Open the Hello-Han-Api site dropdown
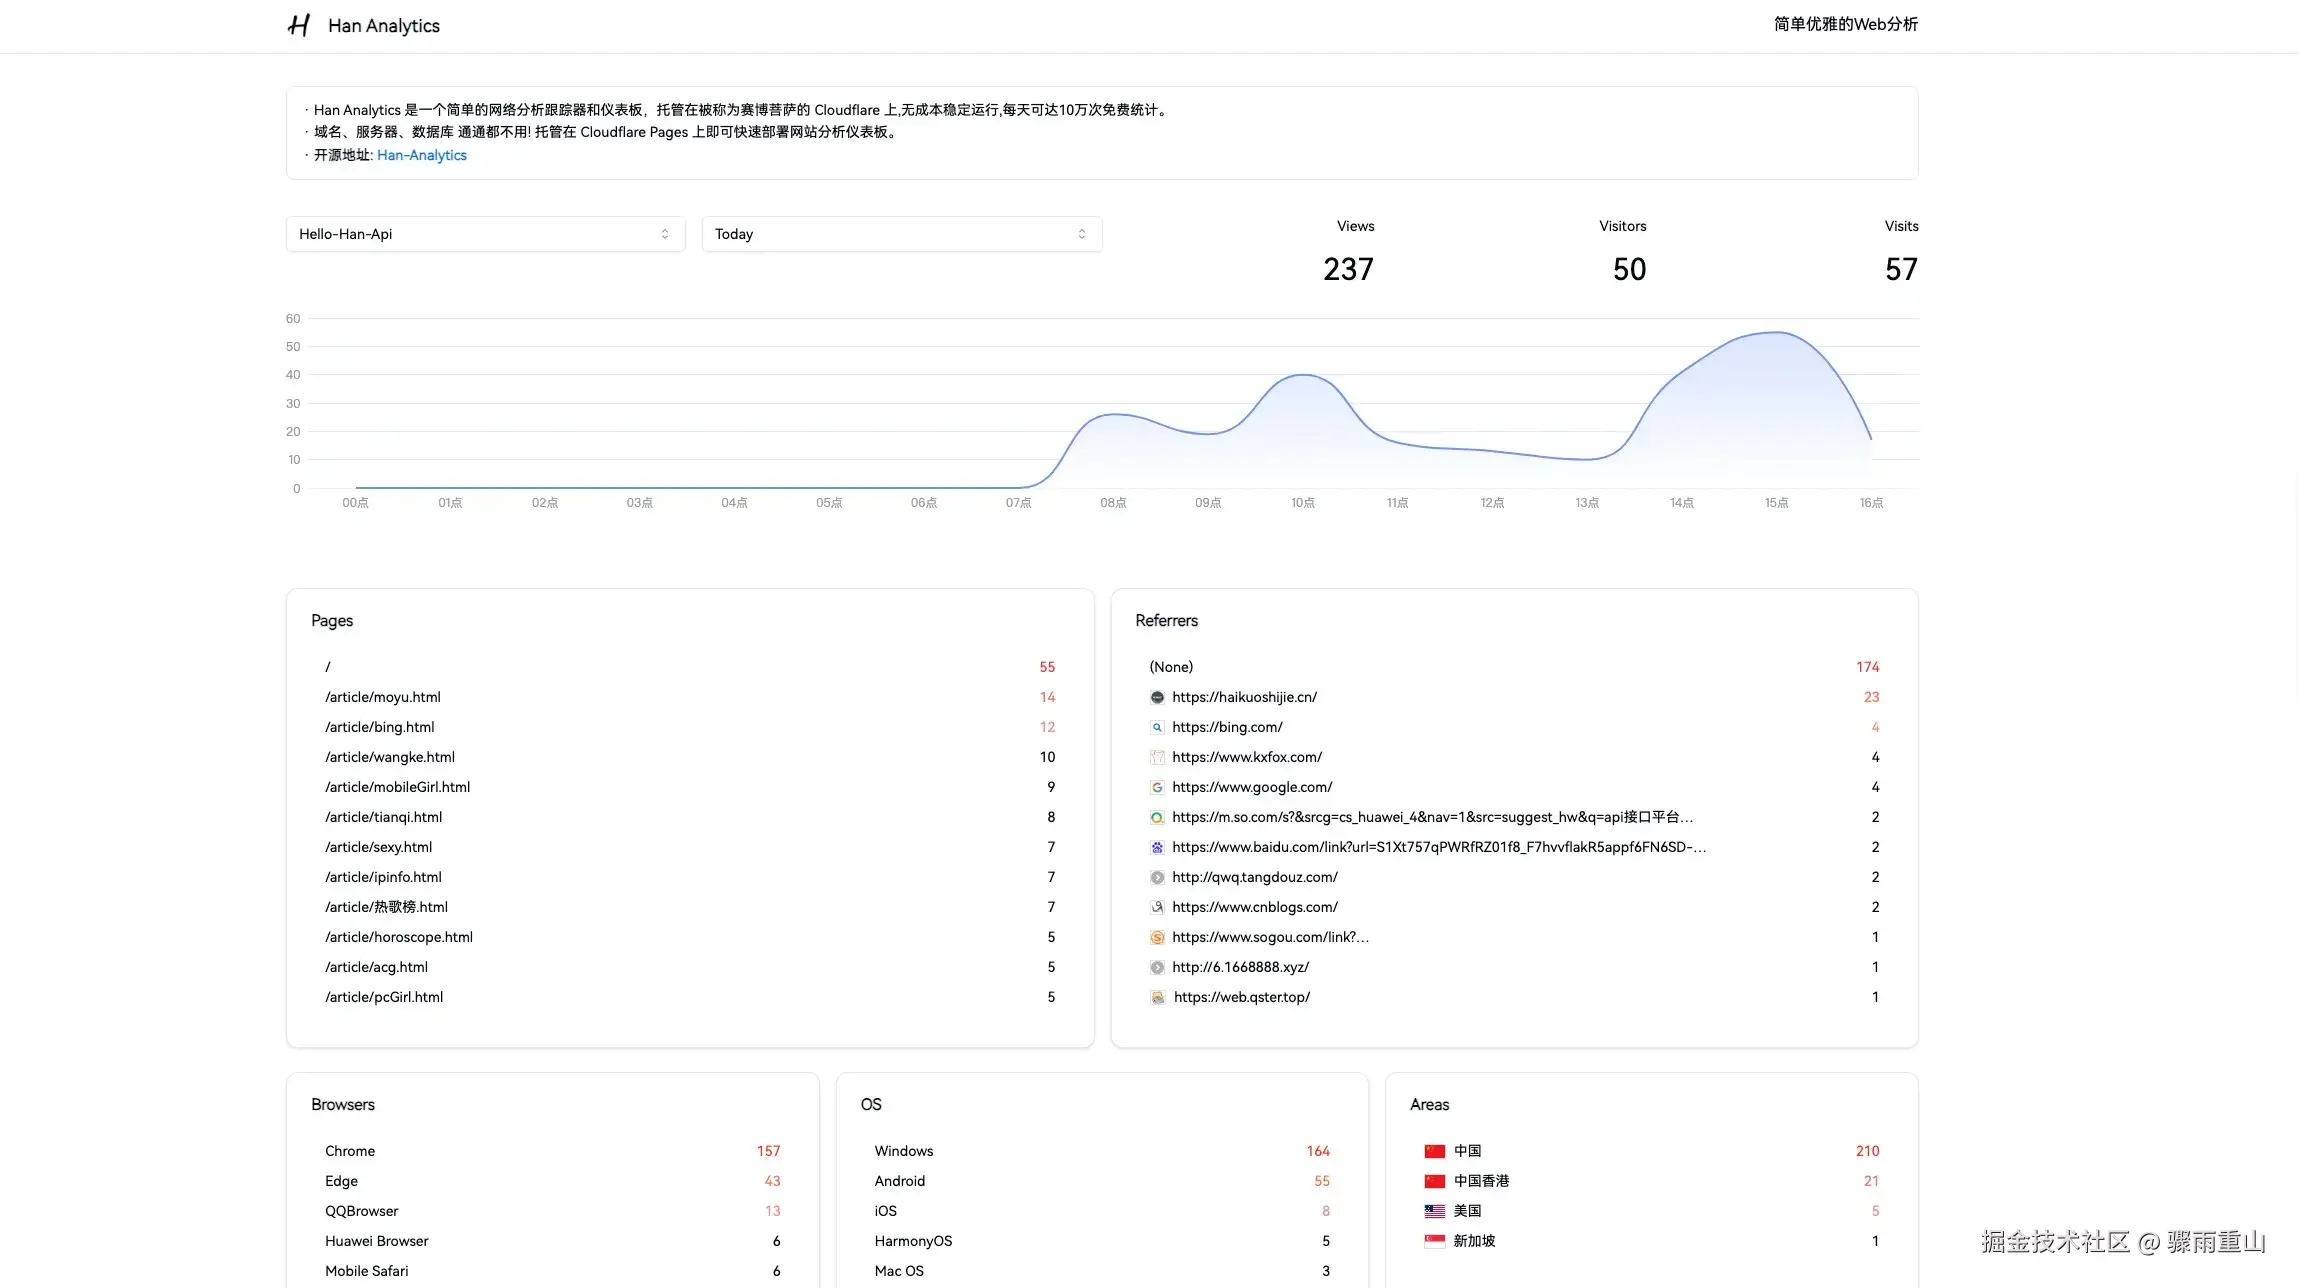The width and height of the screenshot is (2299, 1288). [x=485, y=233]
